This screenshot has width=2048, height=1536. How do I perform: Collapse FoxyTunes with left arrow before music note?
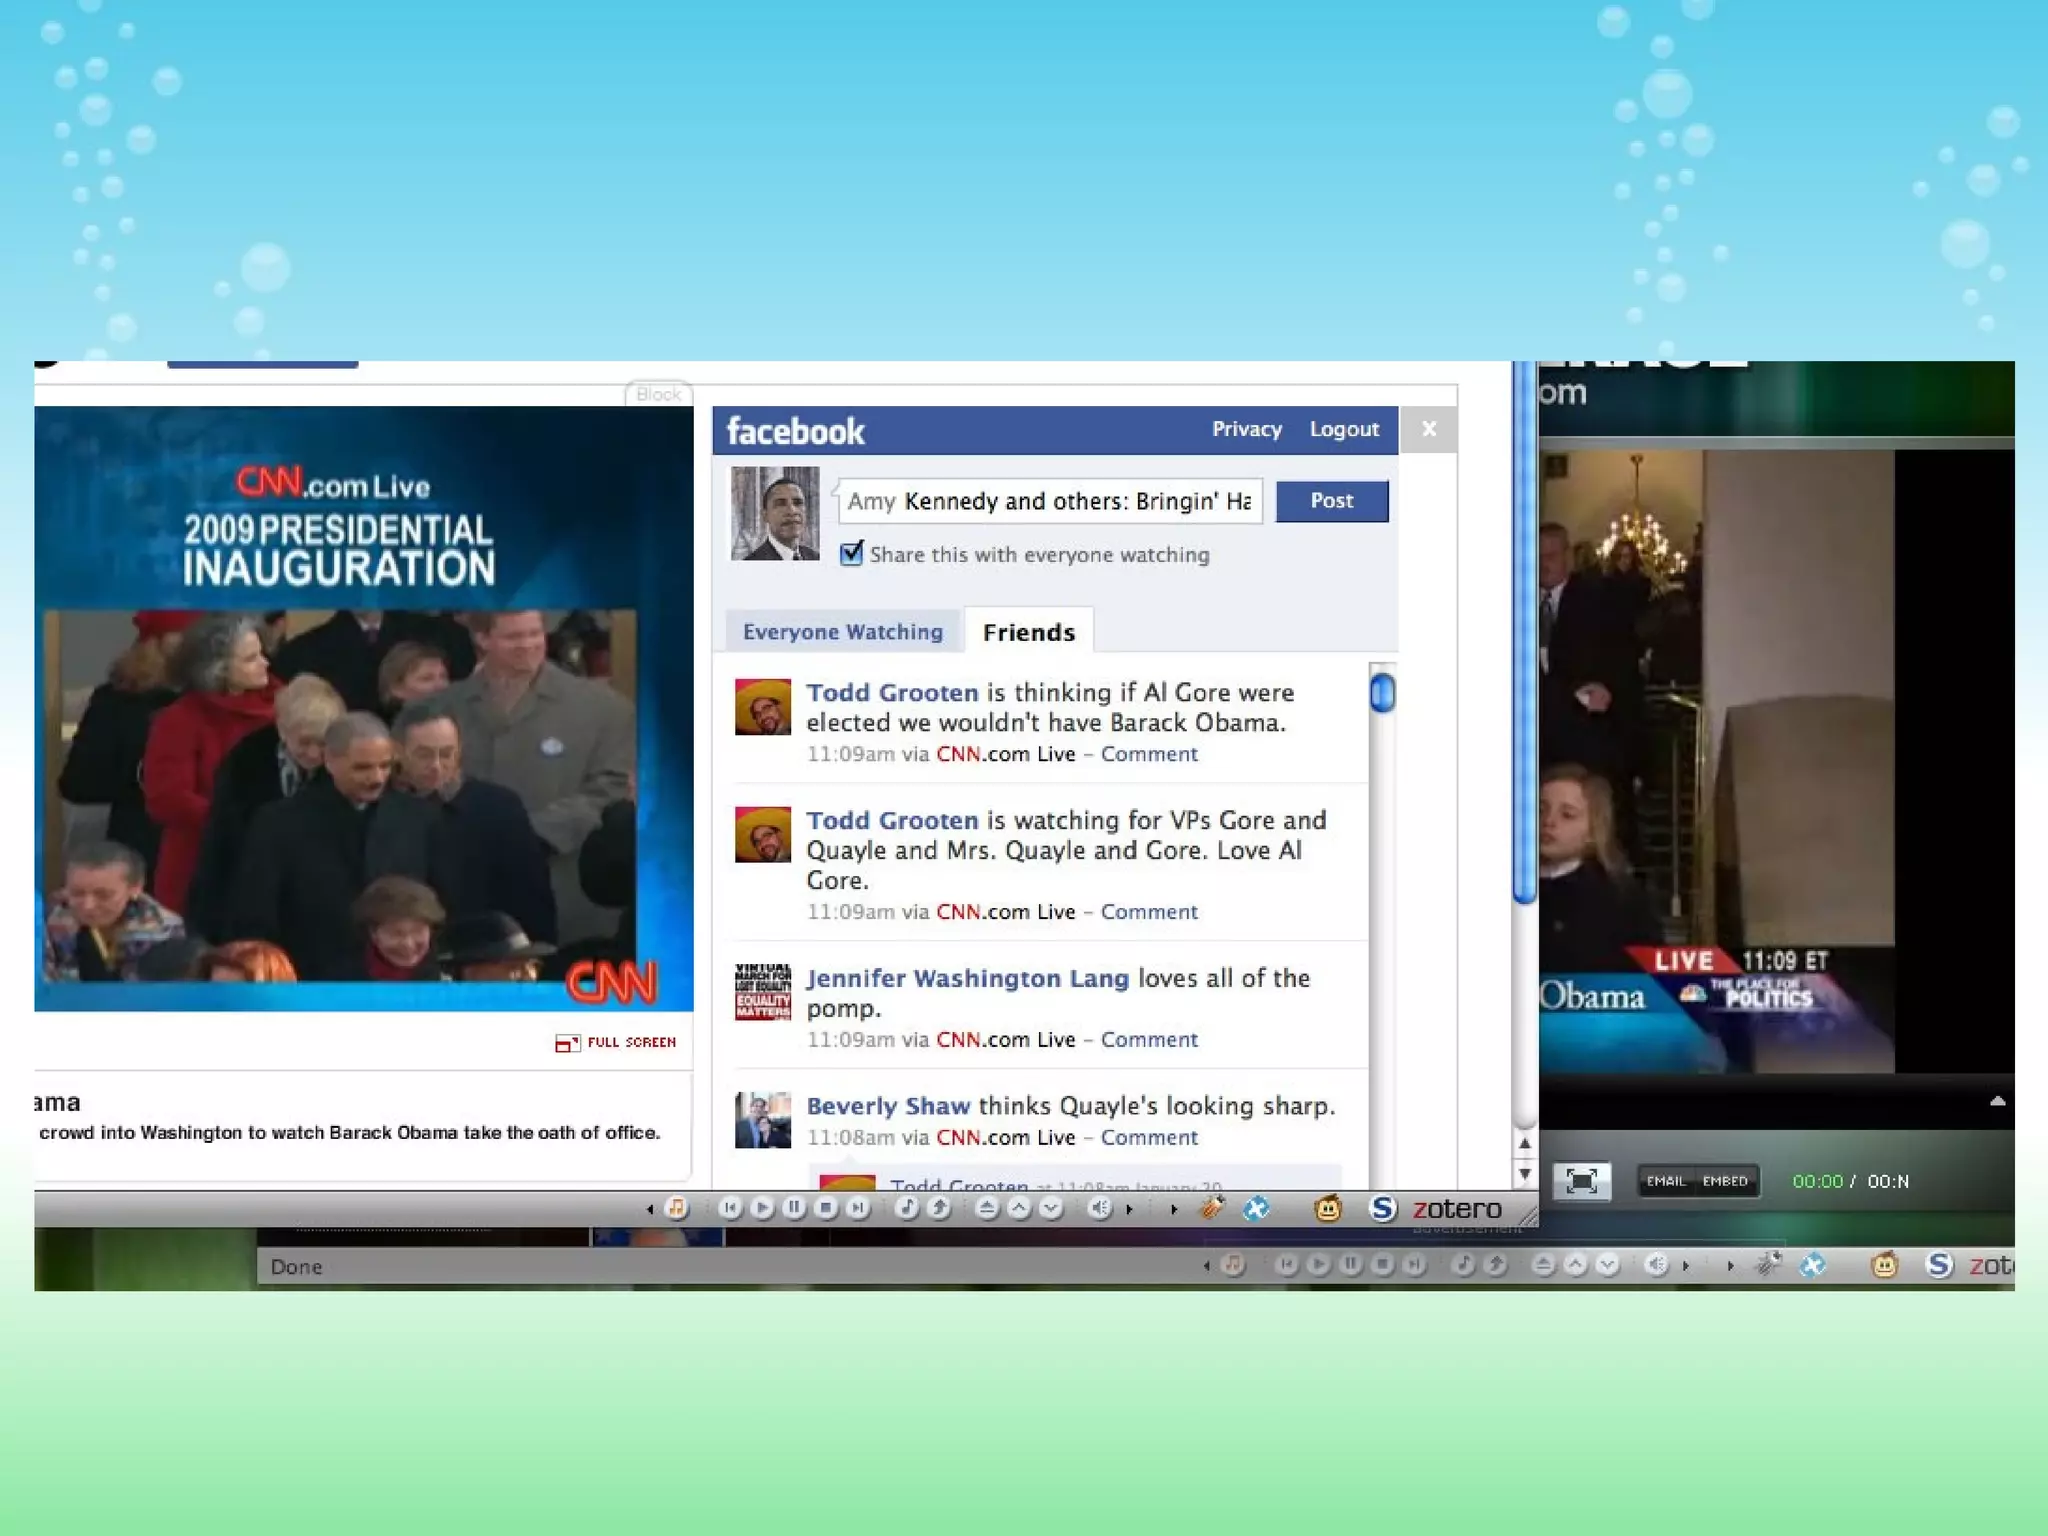(x=650, y=1209)
